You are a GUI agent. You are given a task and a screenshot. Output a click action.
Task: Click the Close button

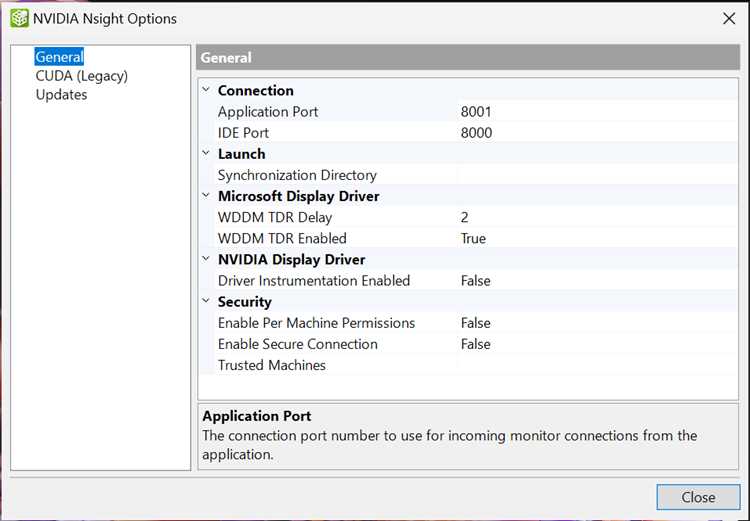tap(698, 497)
